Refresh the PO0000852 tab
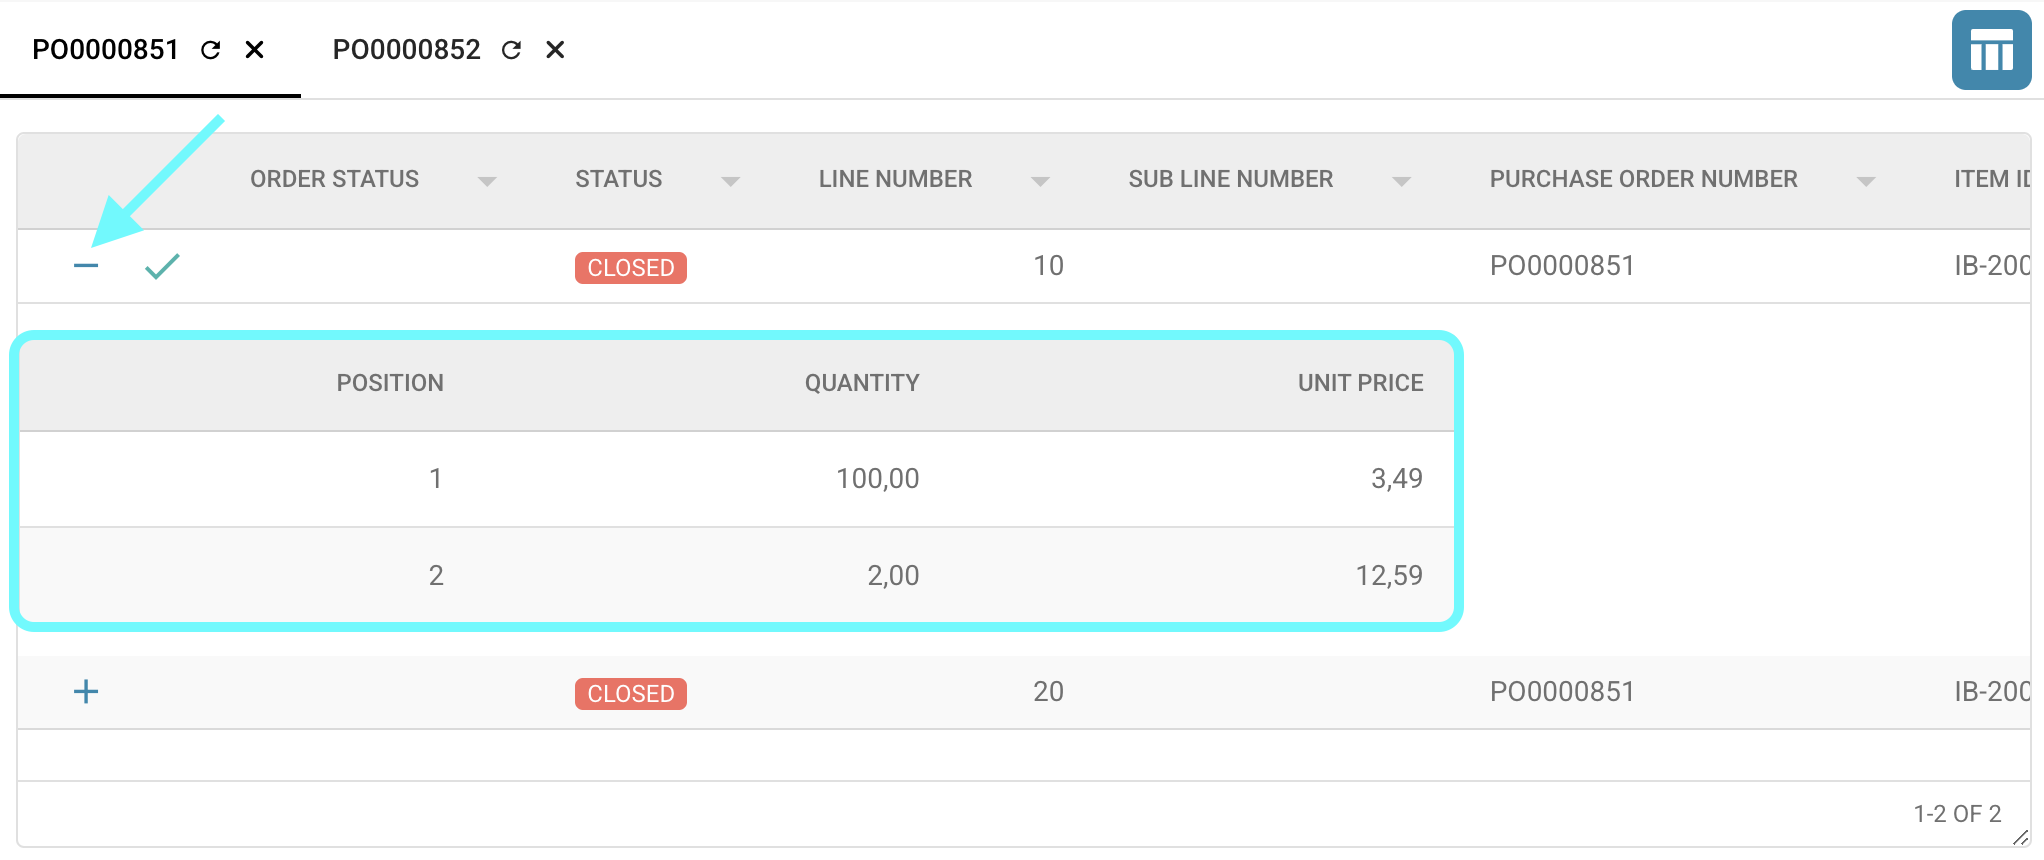Viewport: 2044px width, 860px height. click(x=511, y=50)
